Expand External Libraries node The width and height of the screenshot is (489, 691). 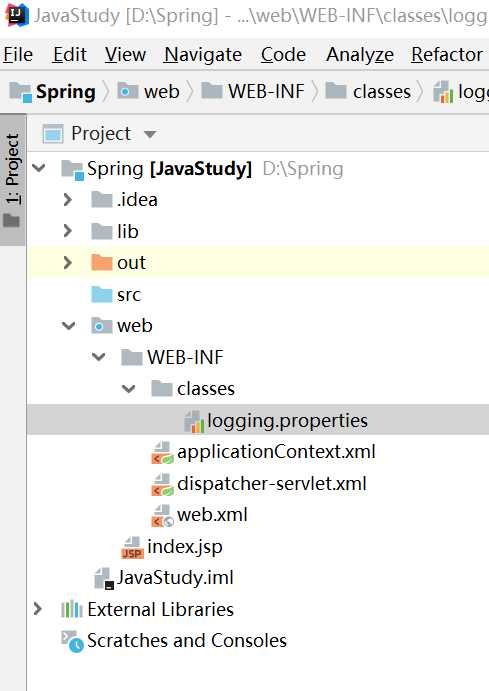tap(38, 609)
